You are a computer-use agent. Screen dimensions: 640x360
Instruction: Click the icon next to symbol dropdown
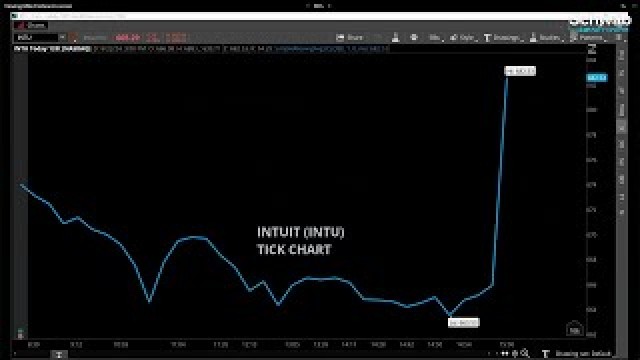73,38
